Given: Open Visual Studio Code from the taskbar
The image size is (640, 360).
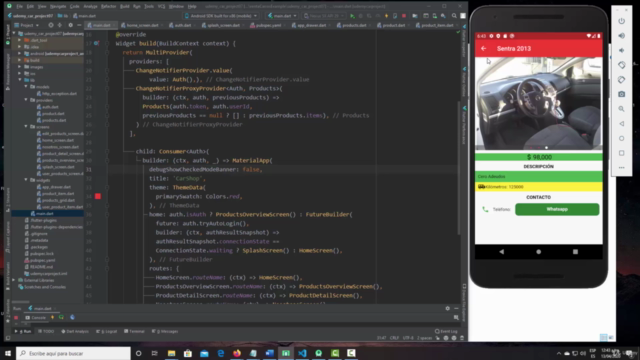Looking at the screenshot, I should (302, 353).
